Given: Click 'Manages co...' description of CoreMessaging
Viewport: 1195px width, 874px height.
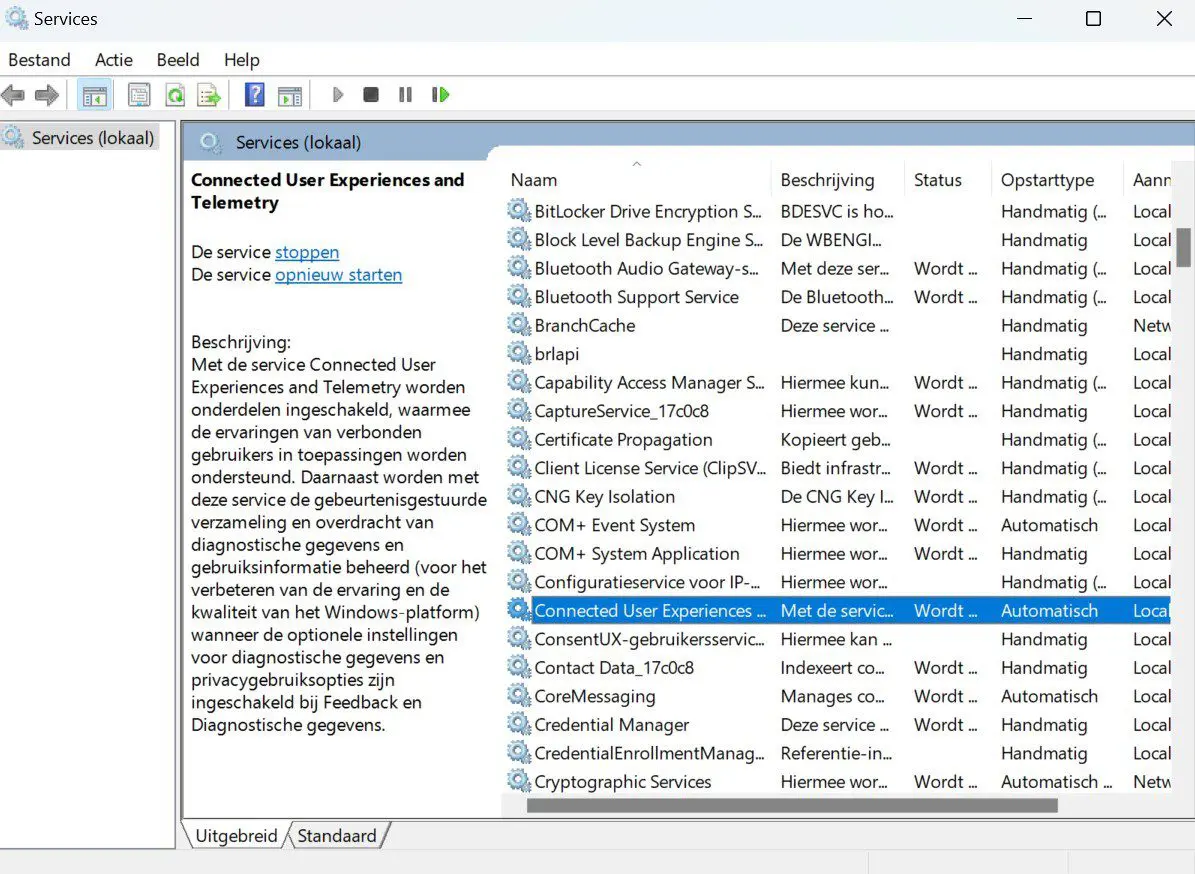Looking at the screenshot, I should click(x=832, y=696).
